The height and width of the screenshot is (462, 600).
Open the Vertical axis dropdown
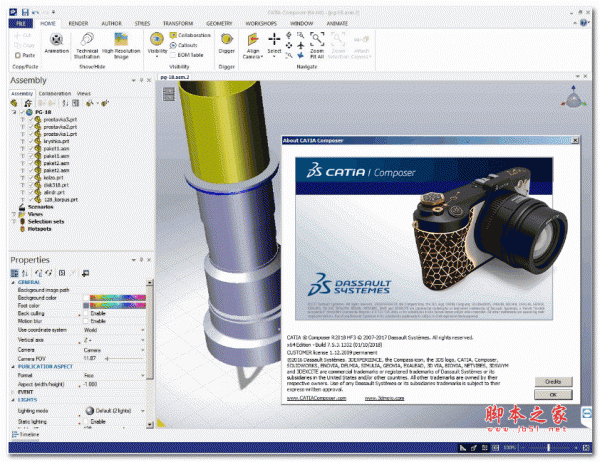click(x=143, y=340)
